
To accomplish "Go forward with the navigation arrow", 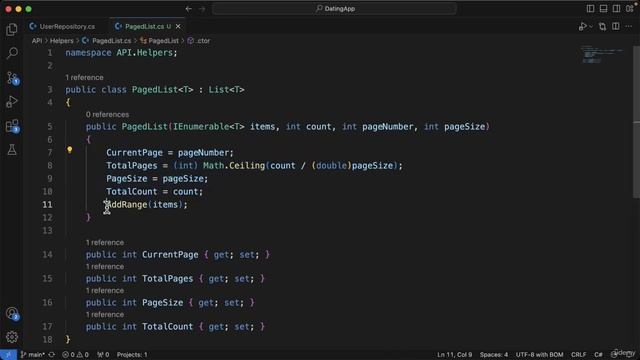I will (x=202, y=9).
